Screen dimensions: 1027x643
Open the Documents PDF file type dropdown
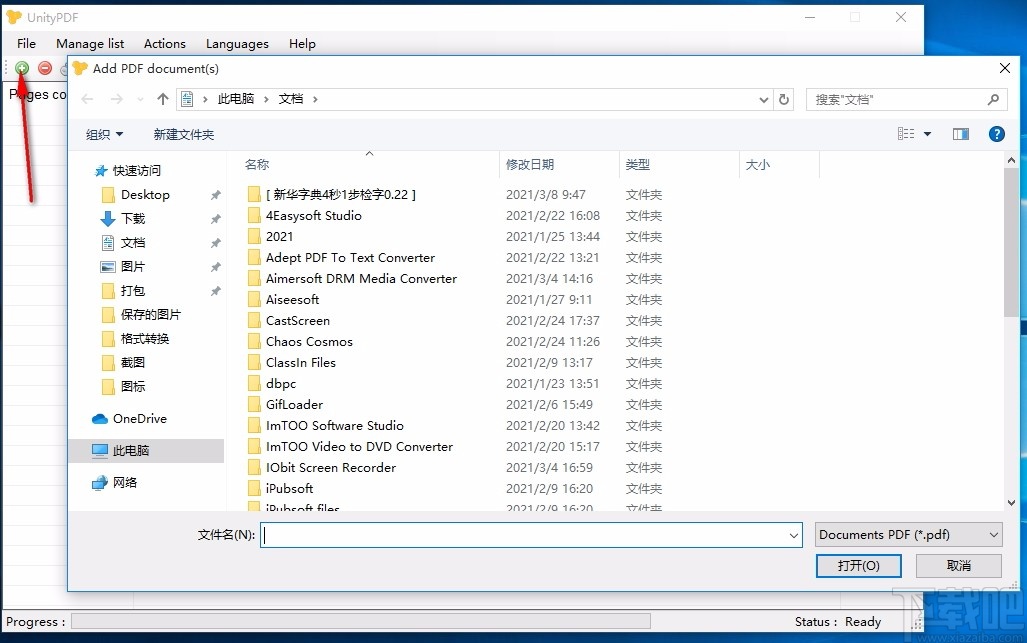coord(907,534)
